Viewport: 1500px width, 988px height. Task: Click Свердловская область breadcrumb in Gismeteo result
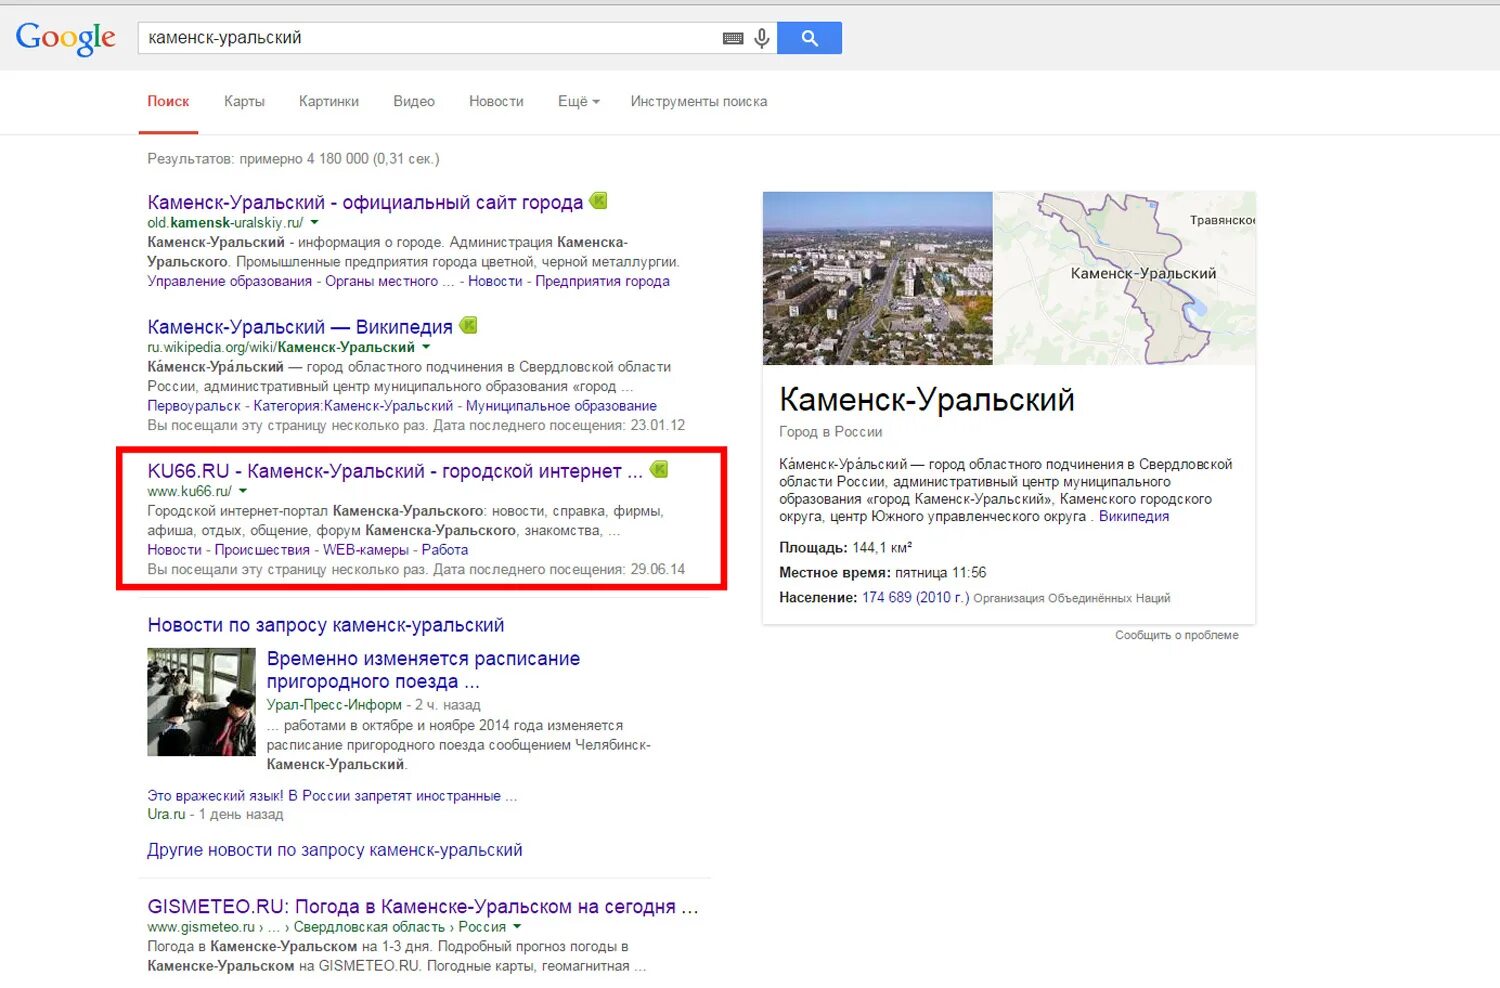point(369,927)
